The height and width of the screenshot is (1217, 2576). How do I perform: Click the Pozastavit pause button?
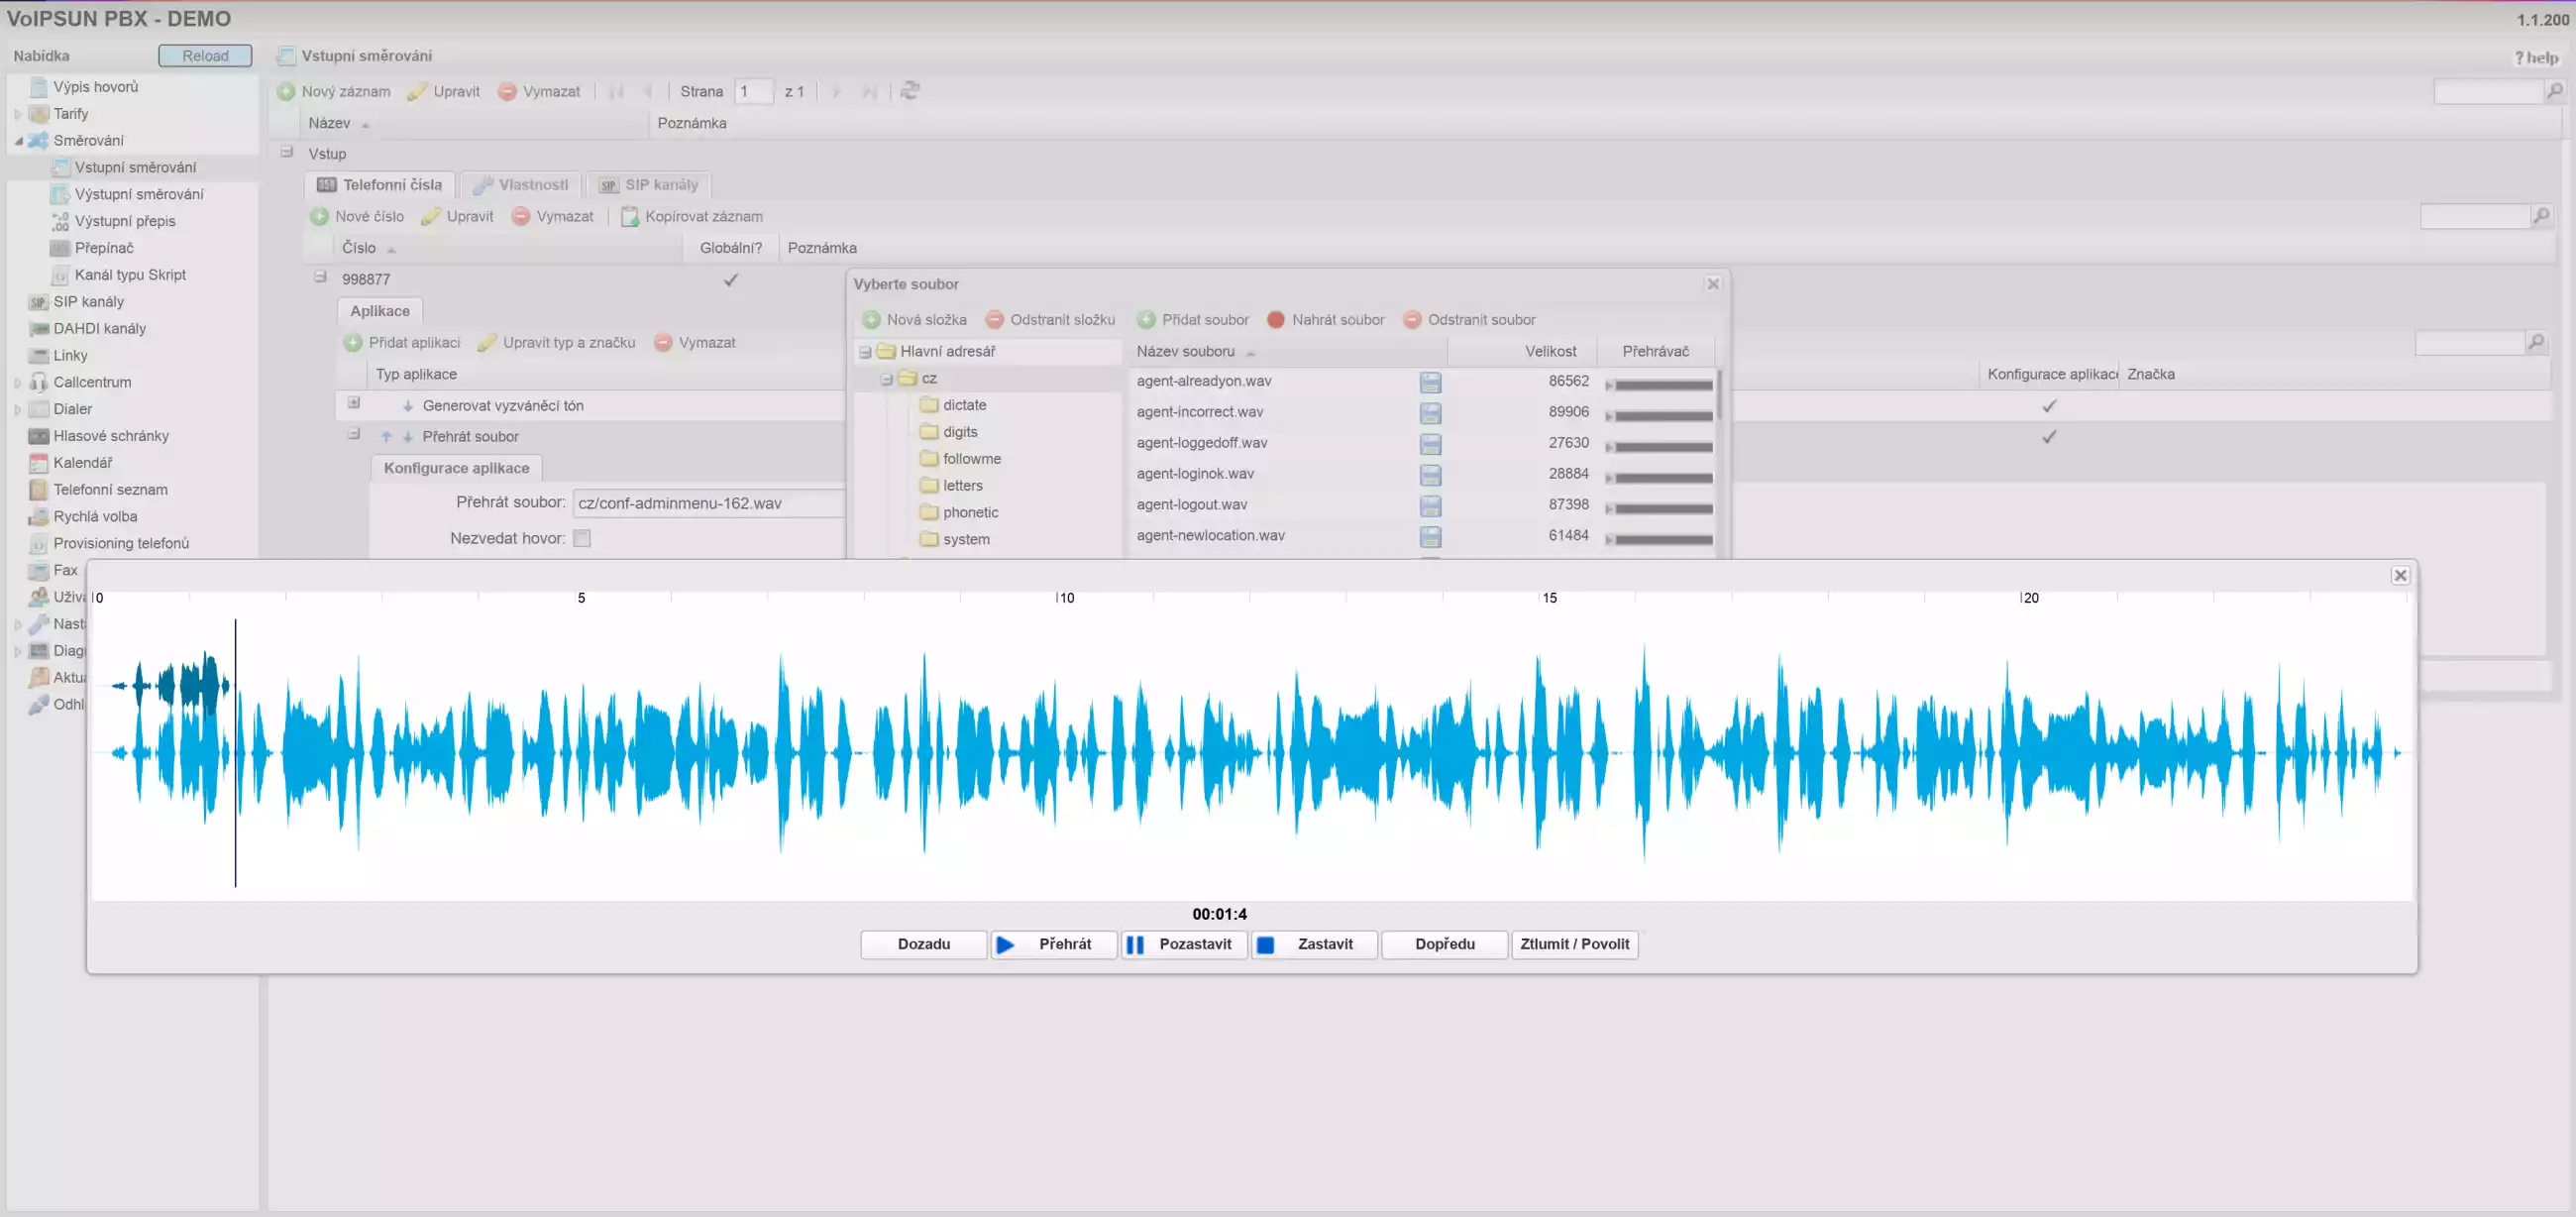pyautogui.click(x=1184, y=945)
